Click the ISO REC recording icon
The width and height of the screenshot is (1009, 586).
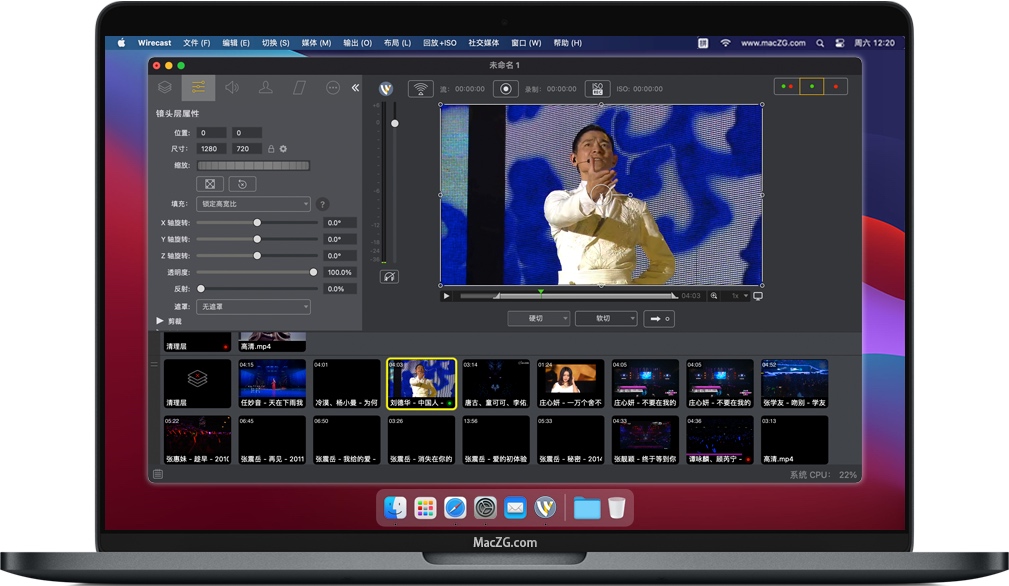pyautogui.click(x=597, y=89)
